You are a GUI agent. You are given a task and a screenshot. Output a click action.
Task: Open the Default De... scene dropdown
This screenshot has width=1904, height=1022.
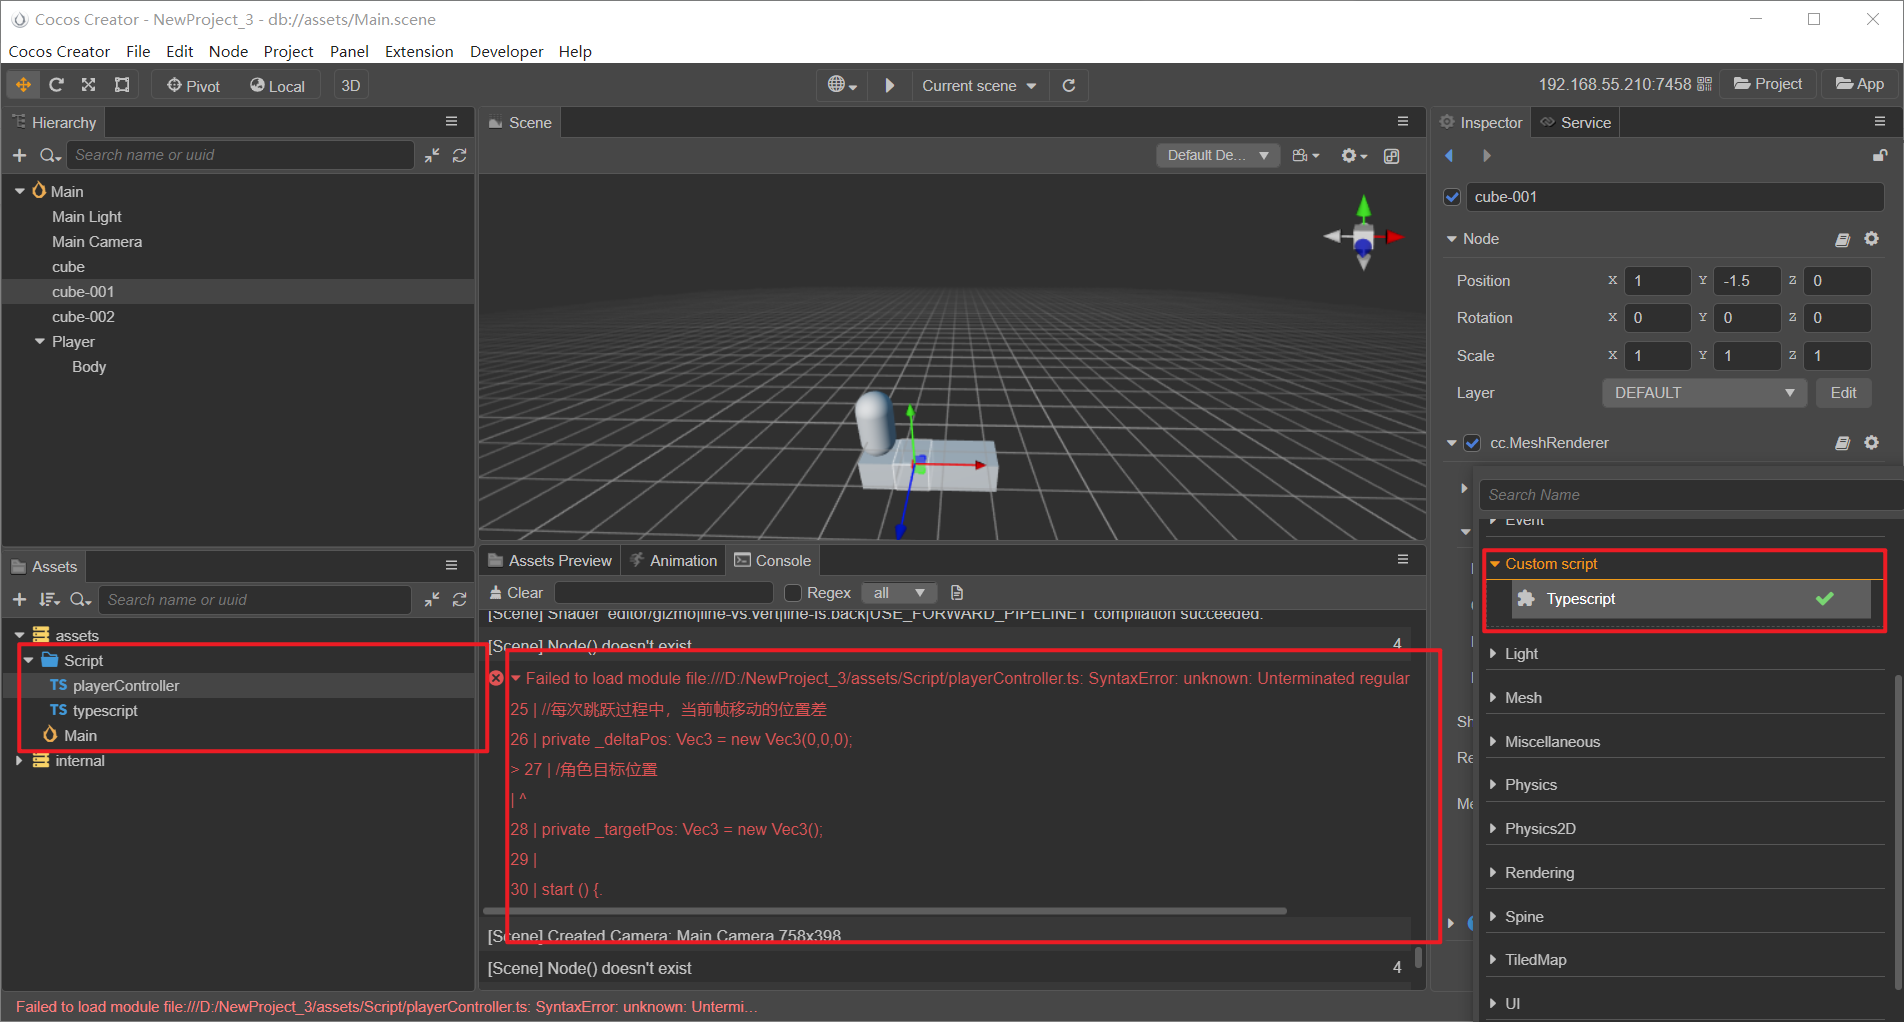click(x=1218, y=155)
